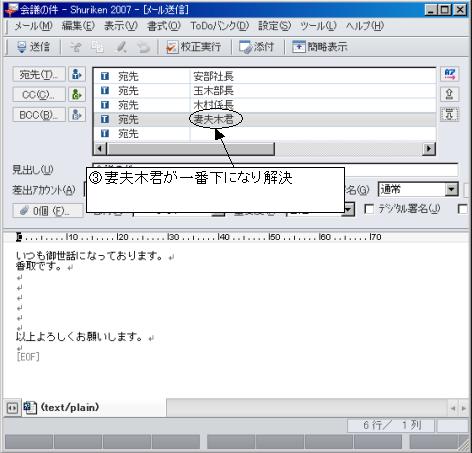Switch to 簡略表示 compact view
The image size is (472, 453).
(x=299, y=47)
